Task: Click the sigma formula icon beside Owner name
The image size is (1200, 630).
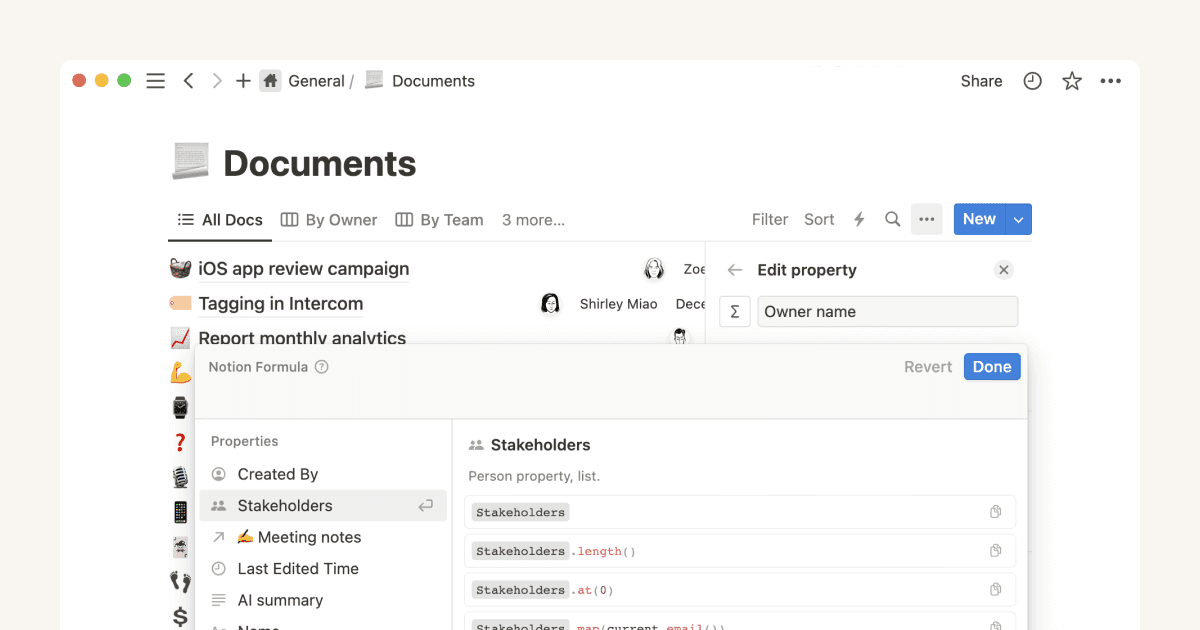Action: click(x=735, y=311)
